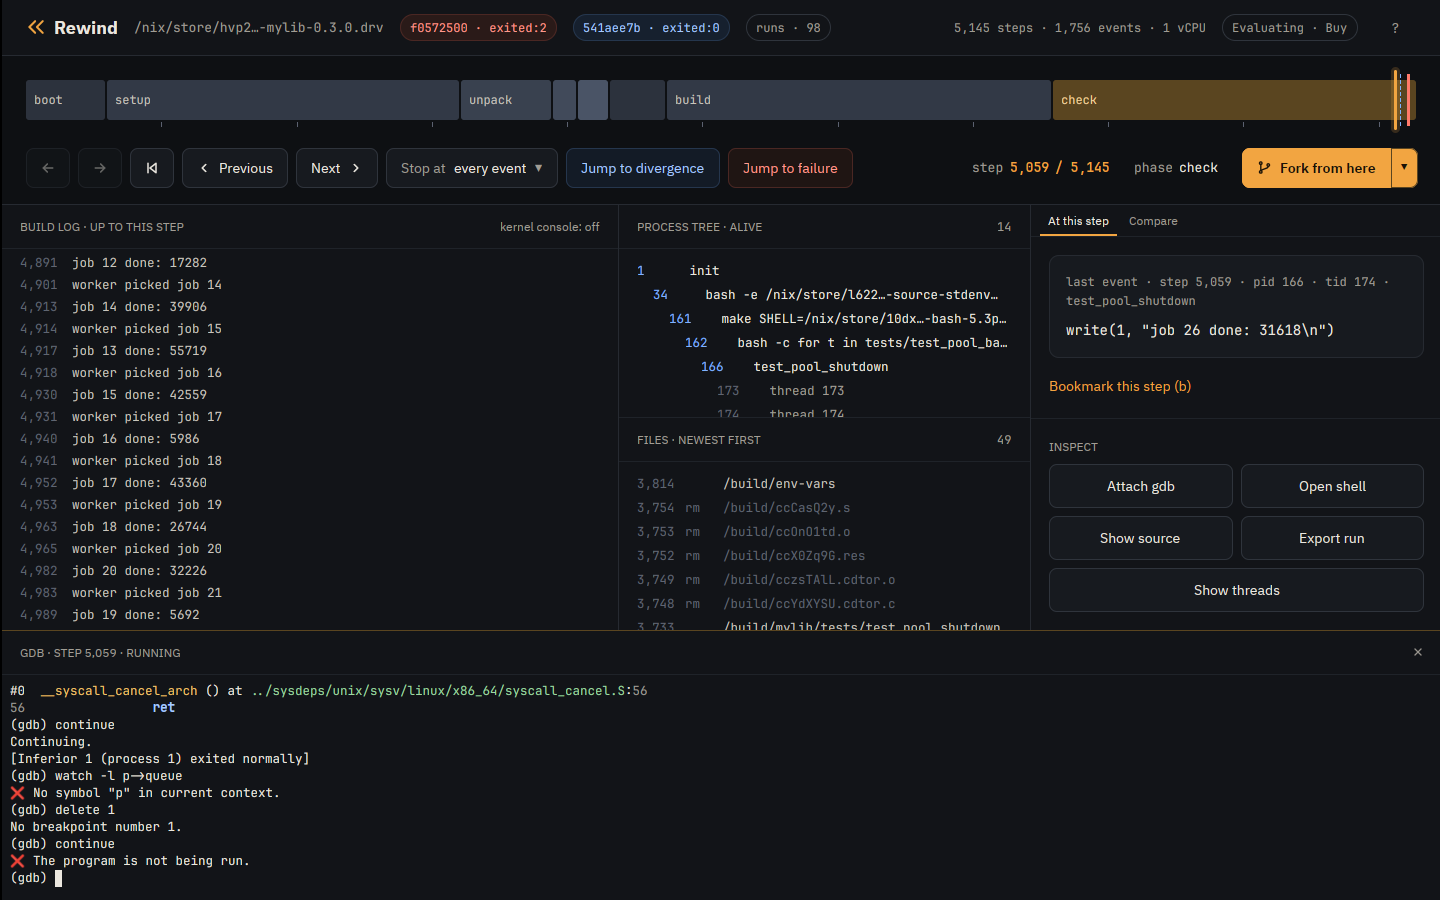Viewport: 1440px width, 900px height.
Task: Go to the Previous event
Action: pos(235,168)
